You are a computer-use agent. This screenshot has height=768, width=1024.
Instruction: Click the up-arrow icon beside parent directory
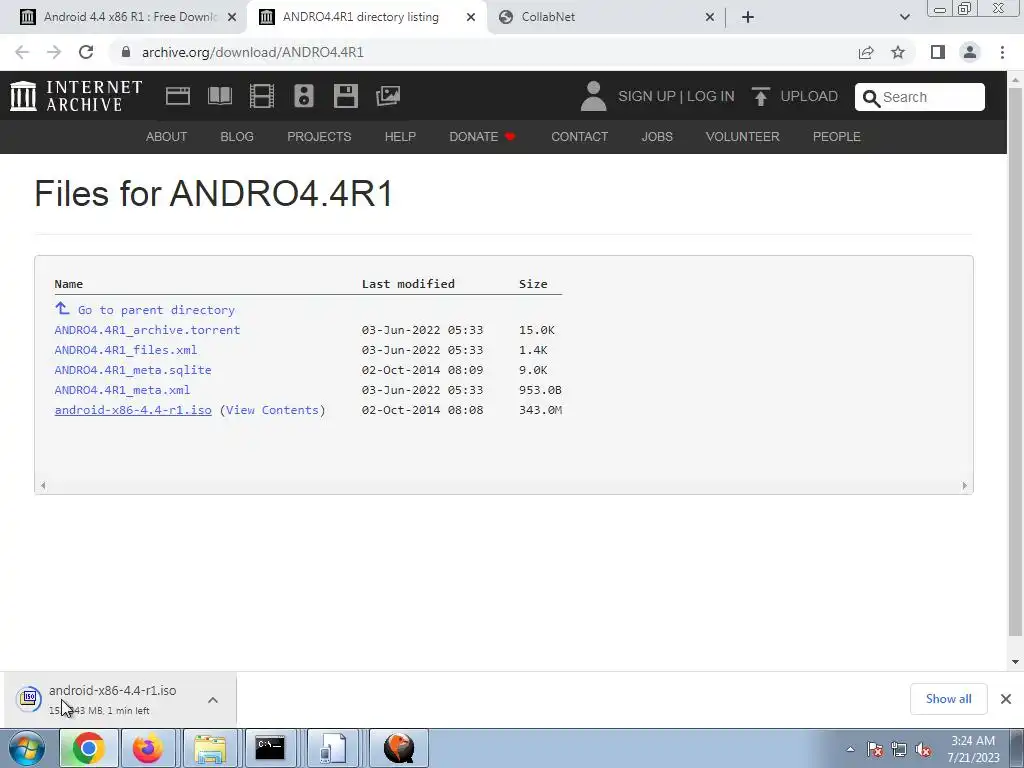point(62,308)
